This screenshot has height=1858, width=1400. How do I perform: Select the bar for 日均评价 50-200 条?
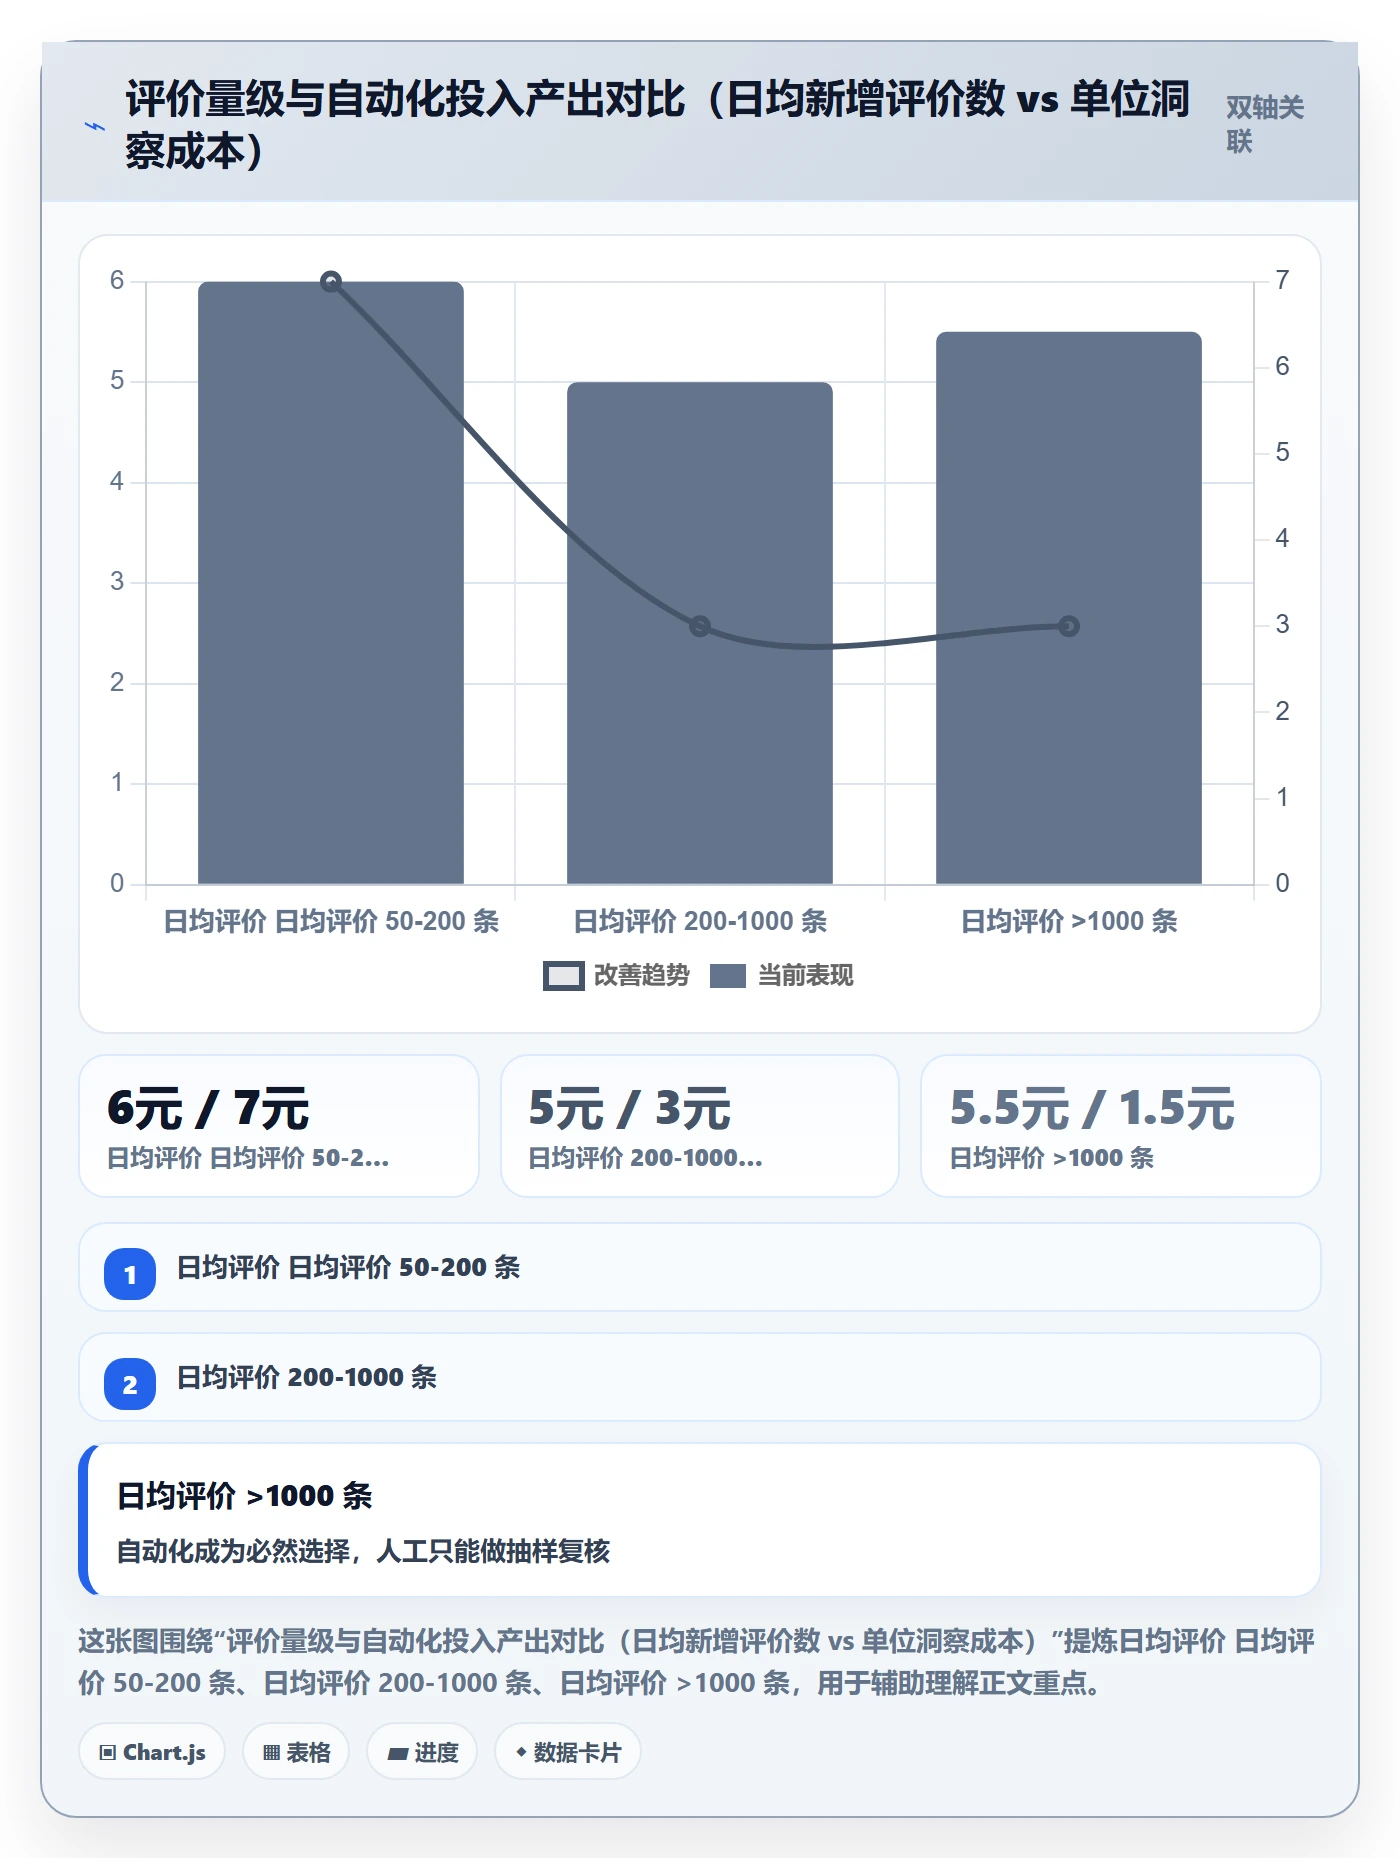pyautogui.click(x=331, y=583)
